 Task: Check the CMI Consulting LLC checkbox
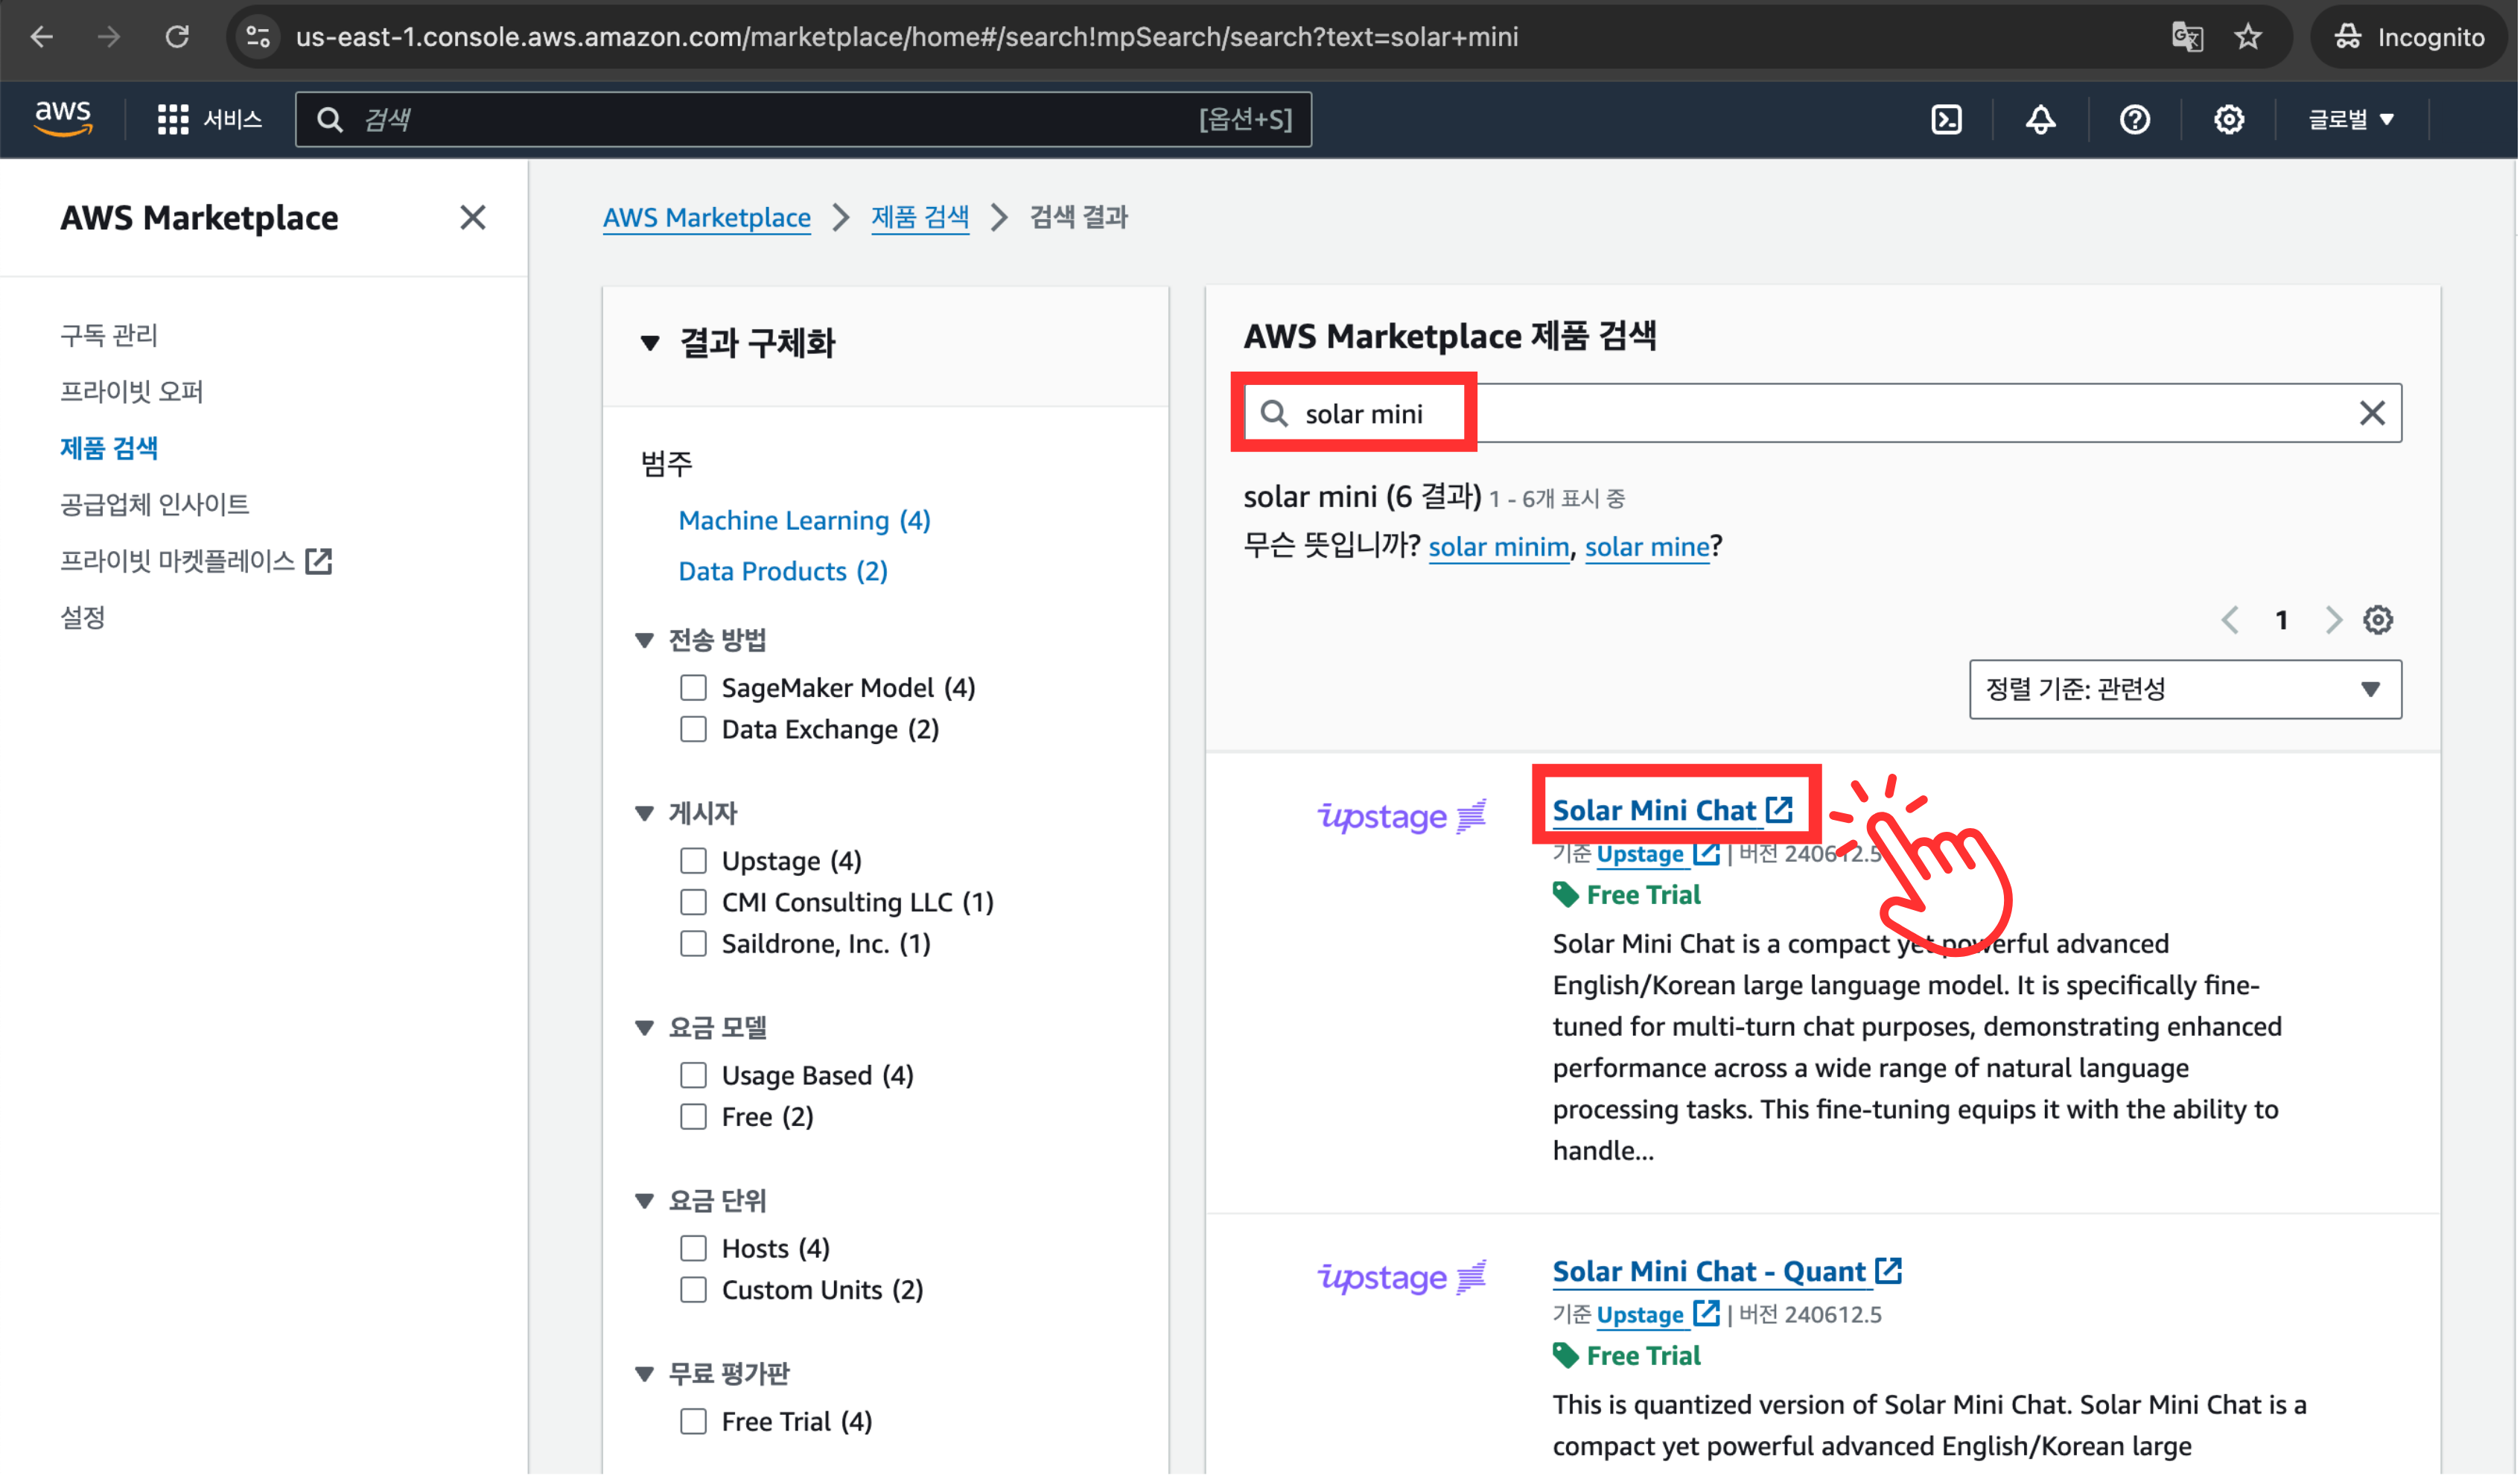(693, 902)
